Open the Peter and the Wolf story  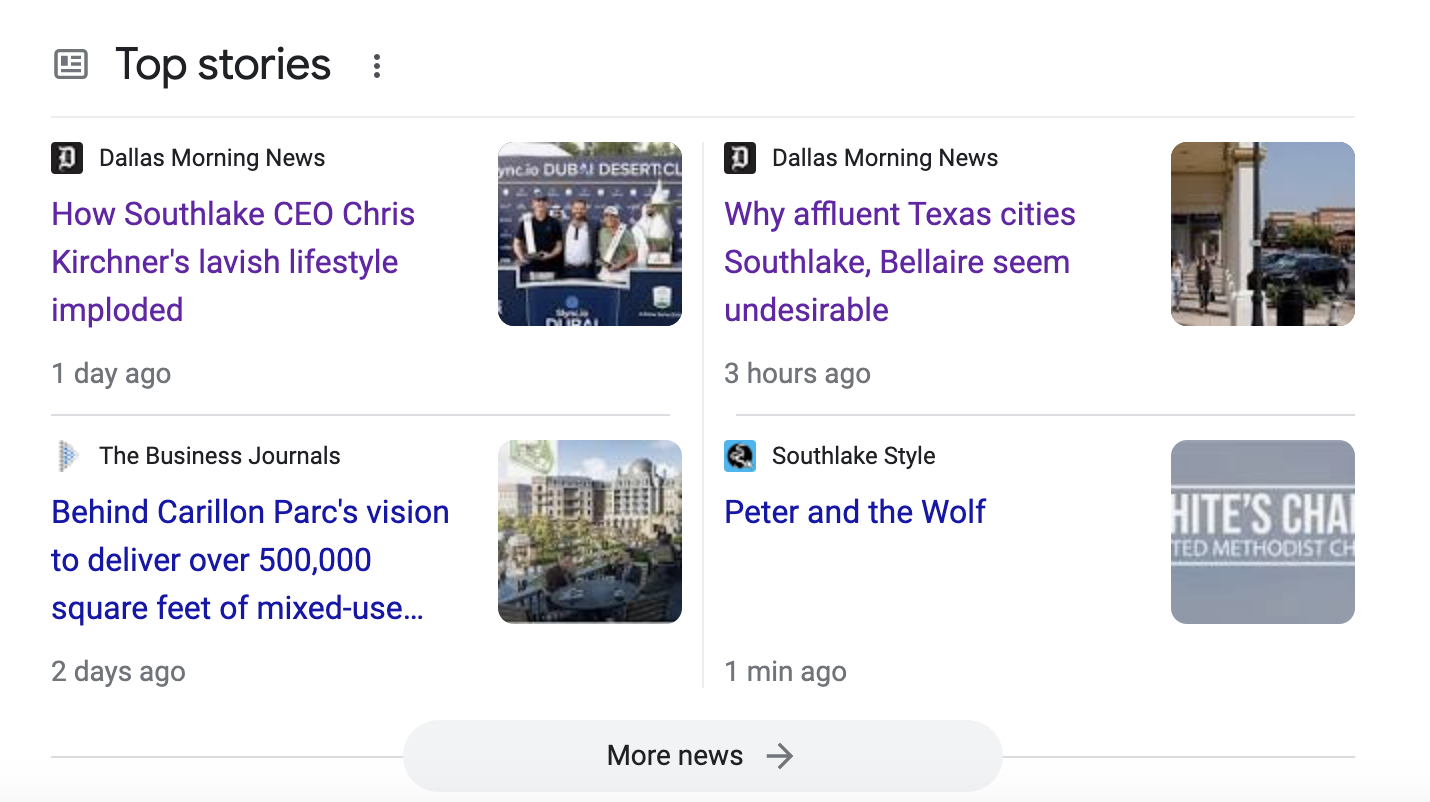point(855,512)
